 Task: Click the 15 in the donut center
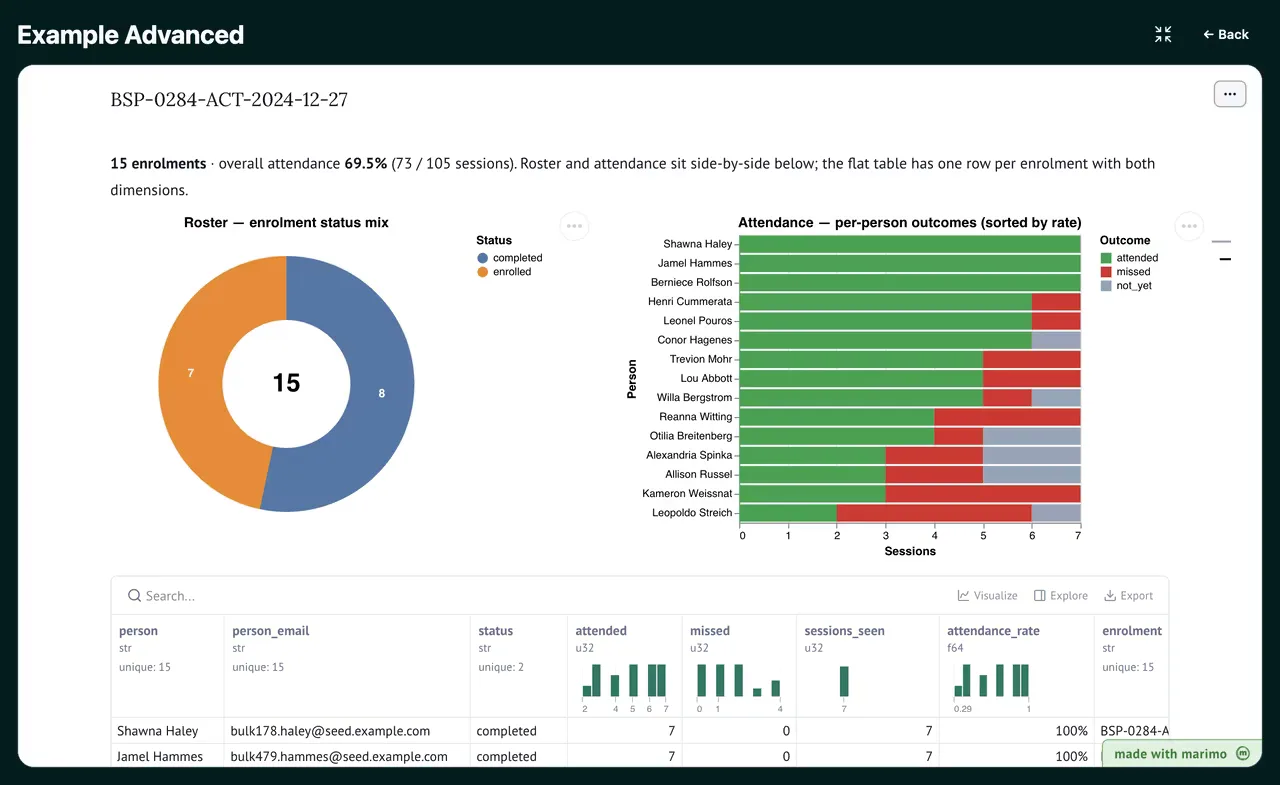point(286,383)
